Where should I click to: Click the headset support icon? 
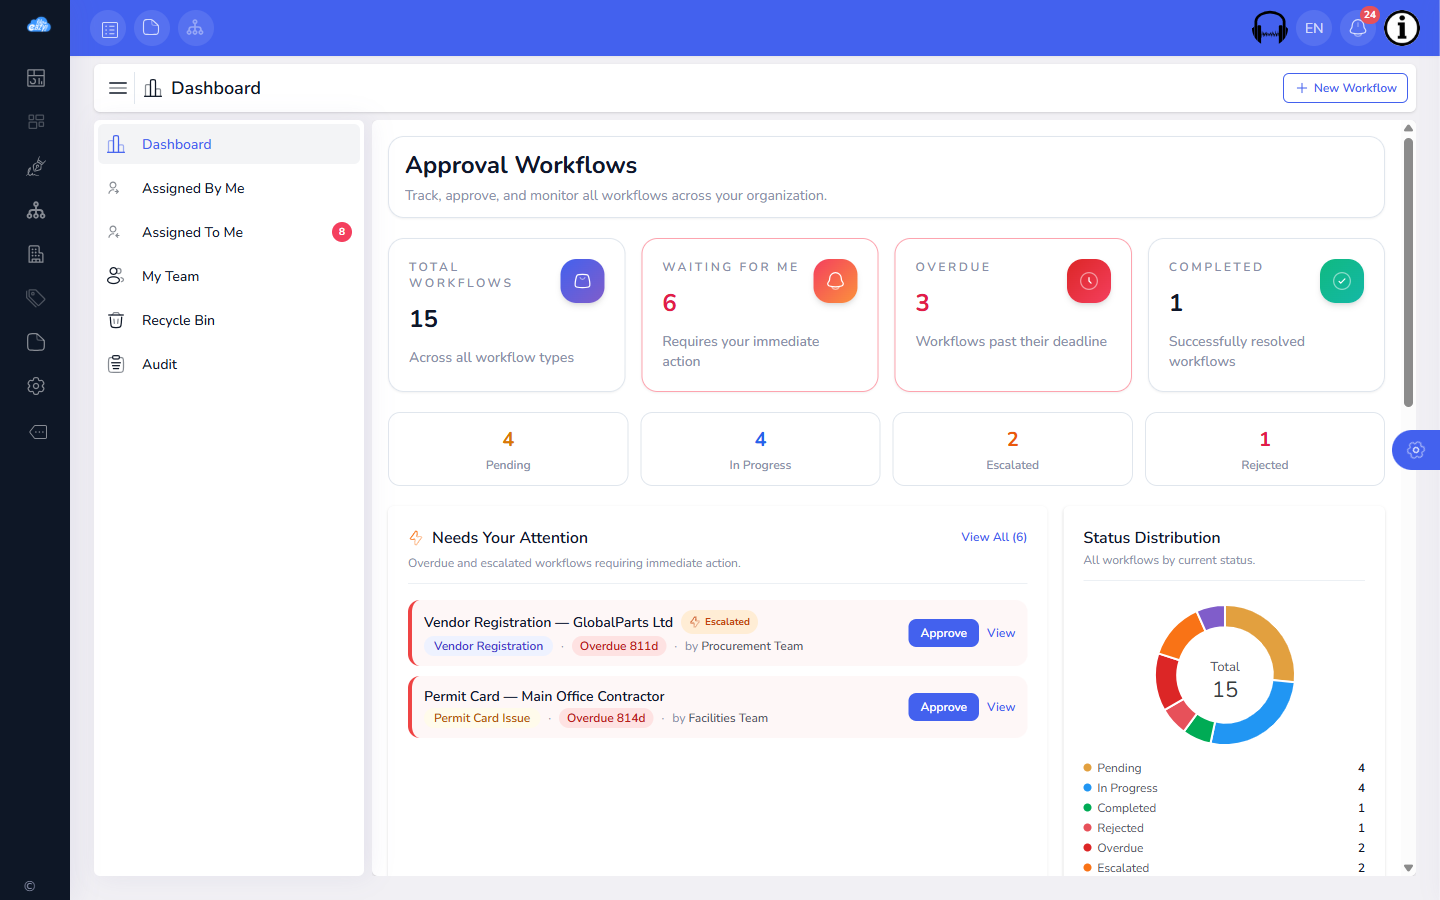1270,28
